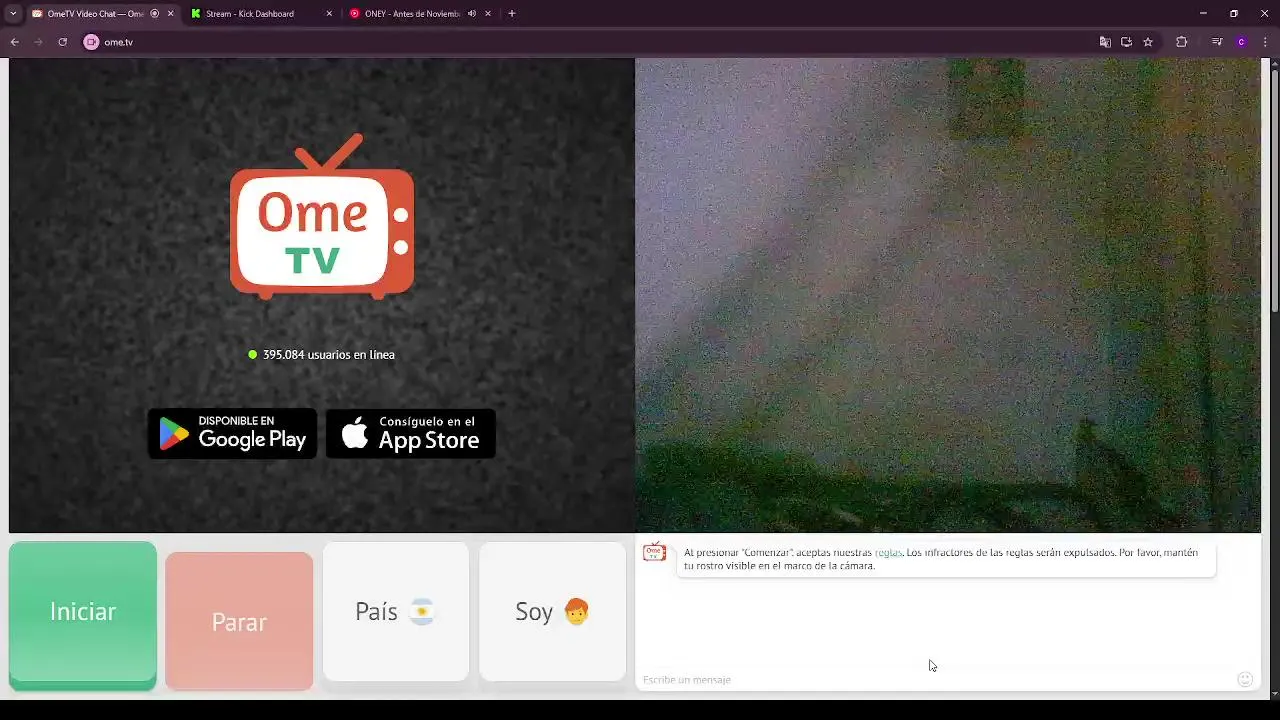Open the browser extensions puzzle icon
This screenshot has height=720, width=1280.
1181,42
